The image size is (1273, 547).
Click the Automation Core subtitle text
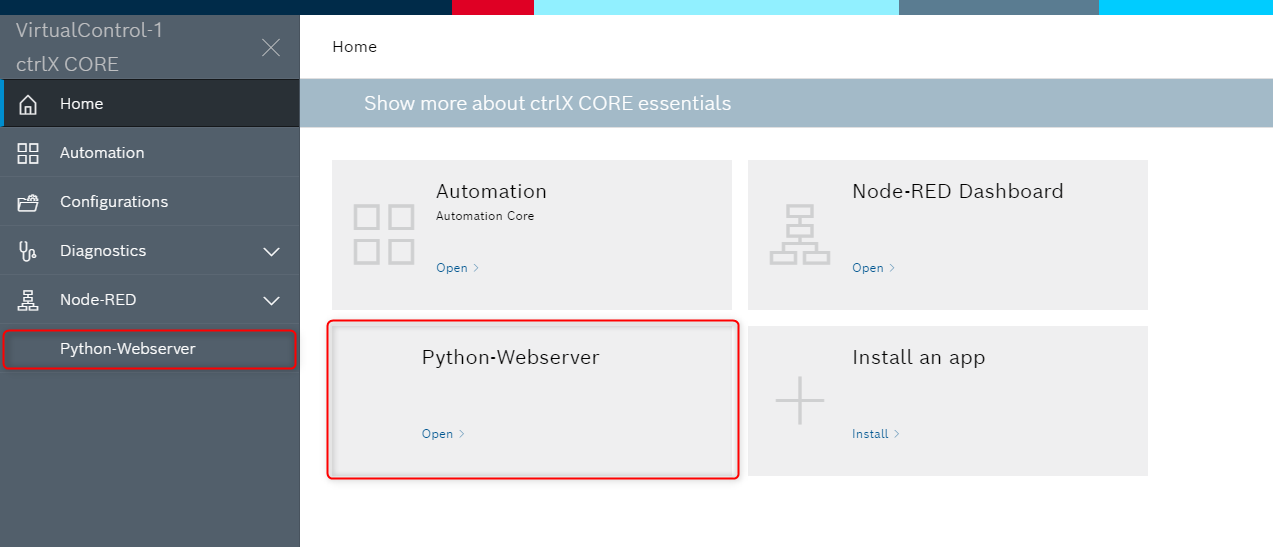point(485,216)
